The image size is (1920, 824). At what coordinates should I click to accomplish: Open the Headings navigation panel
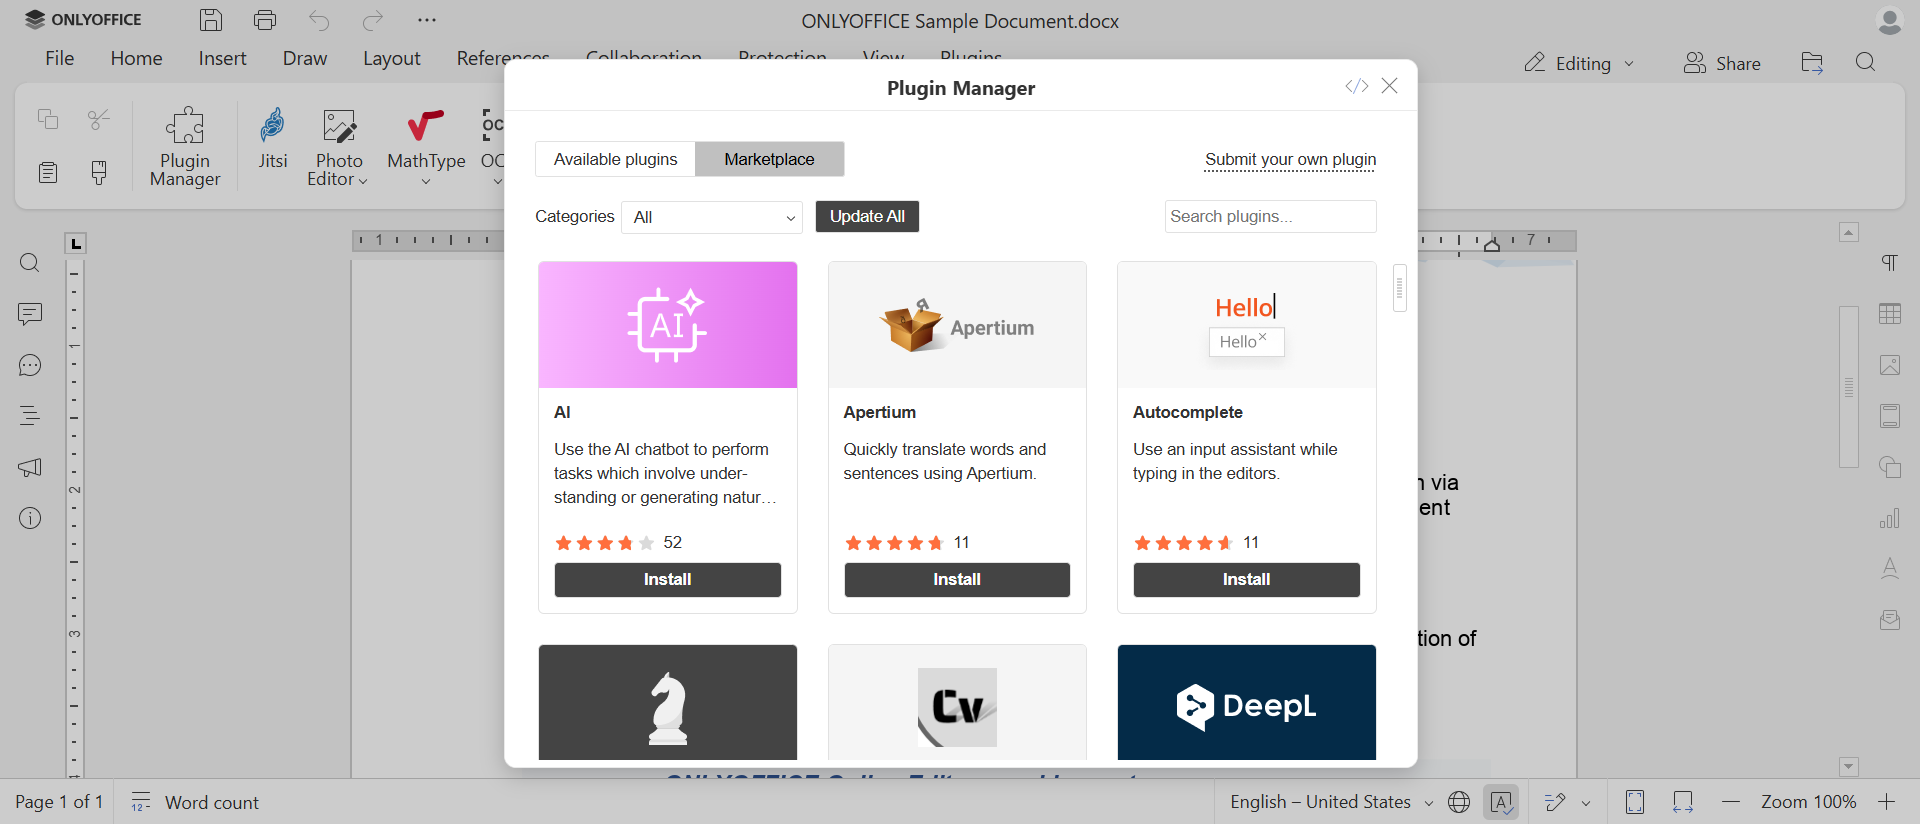(x=30, y=416)
